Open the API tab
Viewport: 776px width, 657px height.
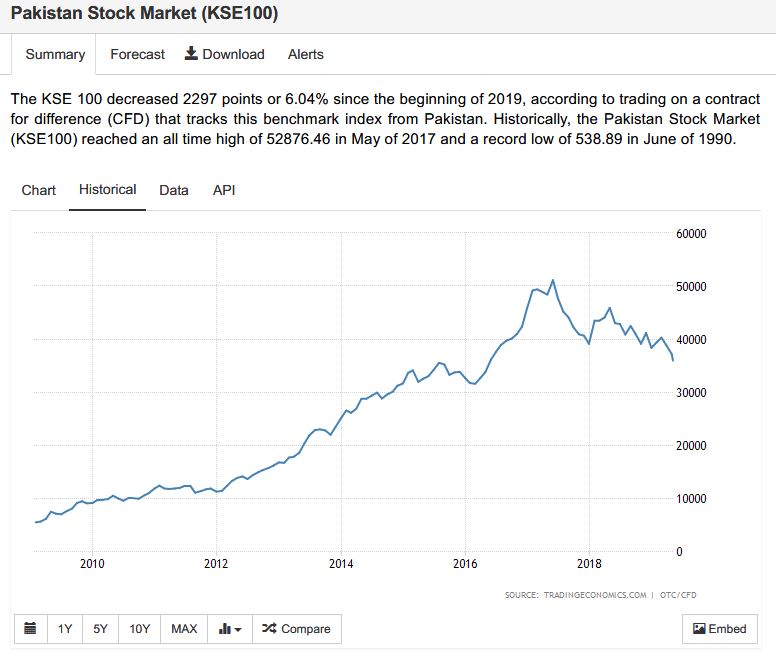(x=224, y=190)
